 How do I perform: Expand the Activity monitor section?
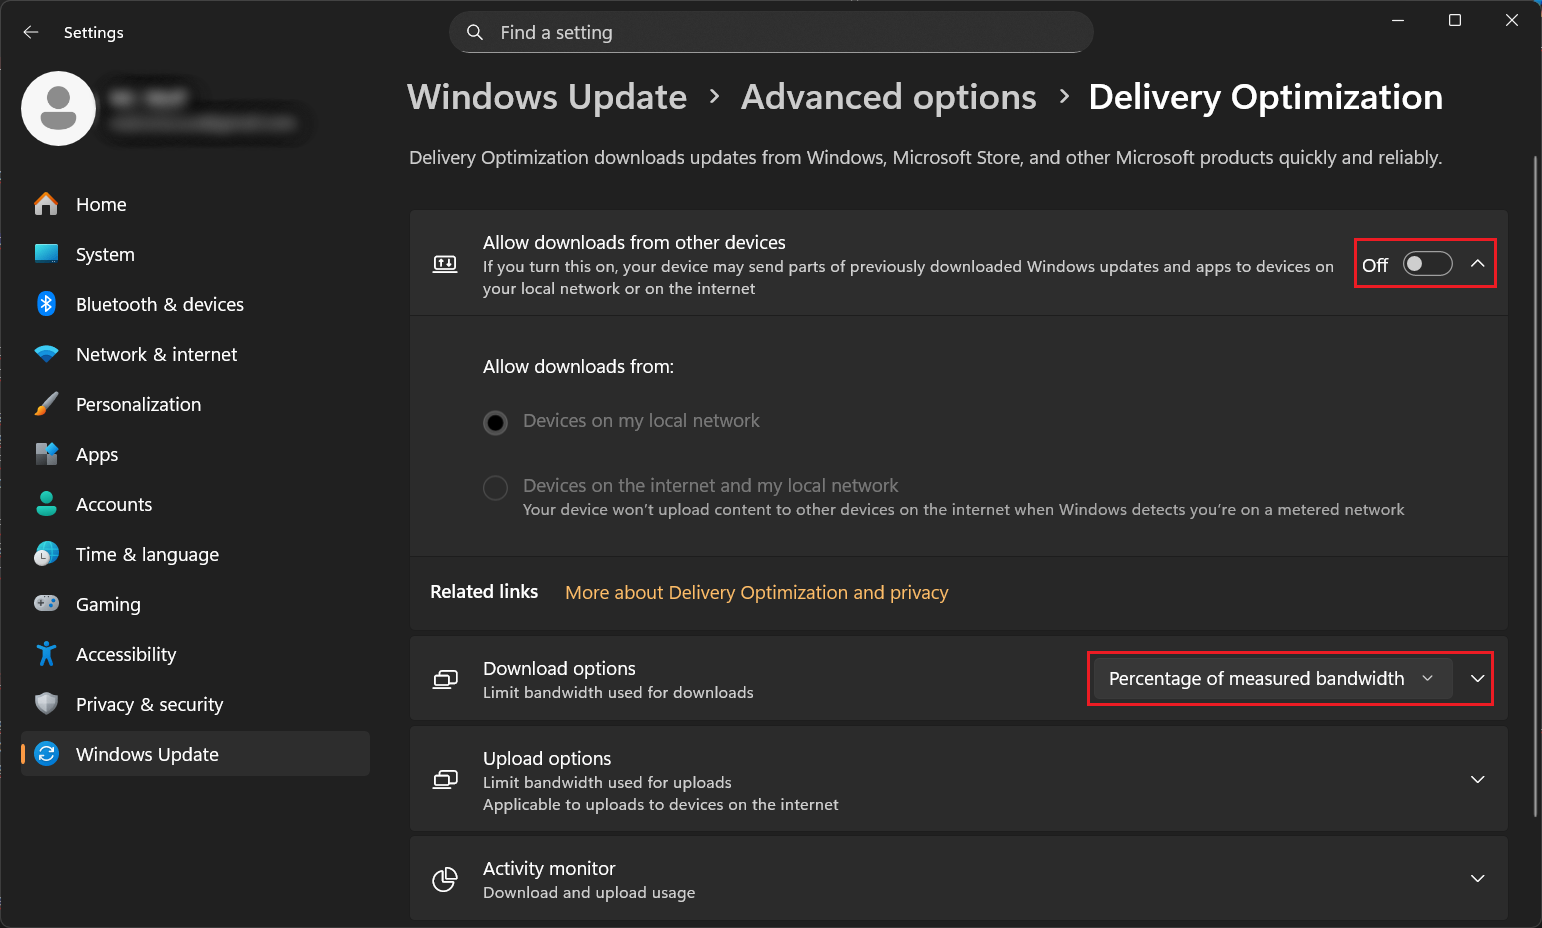pyautogui.click(x=1477, y=878)
